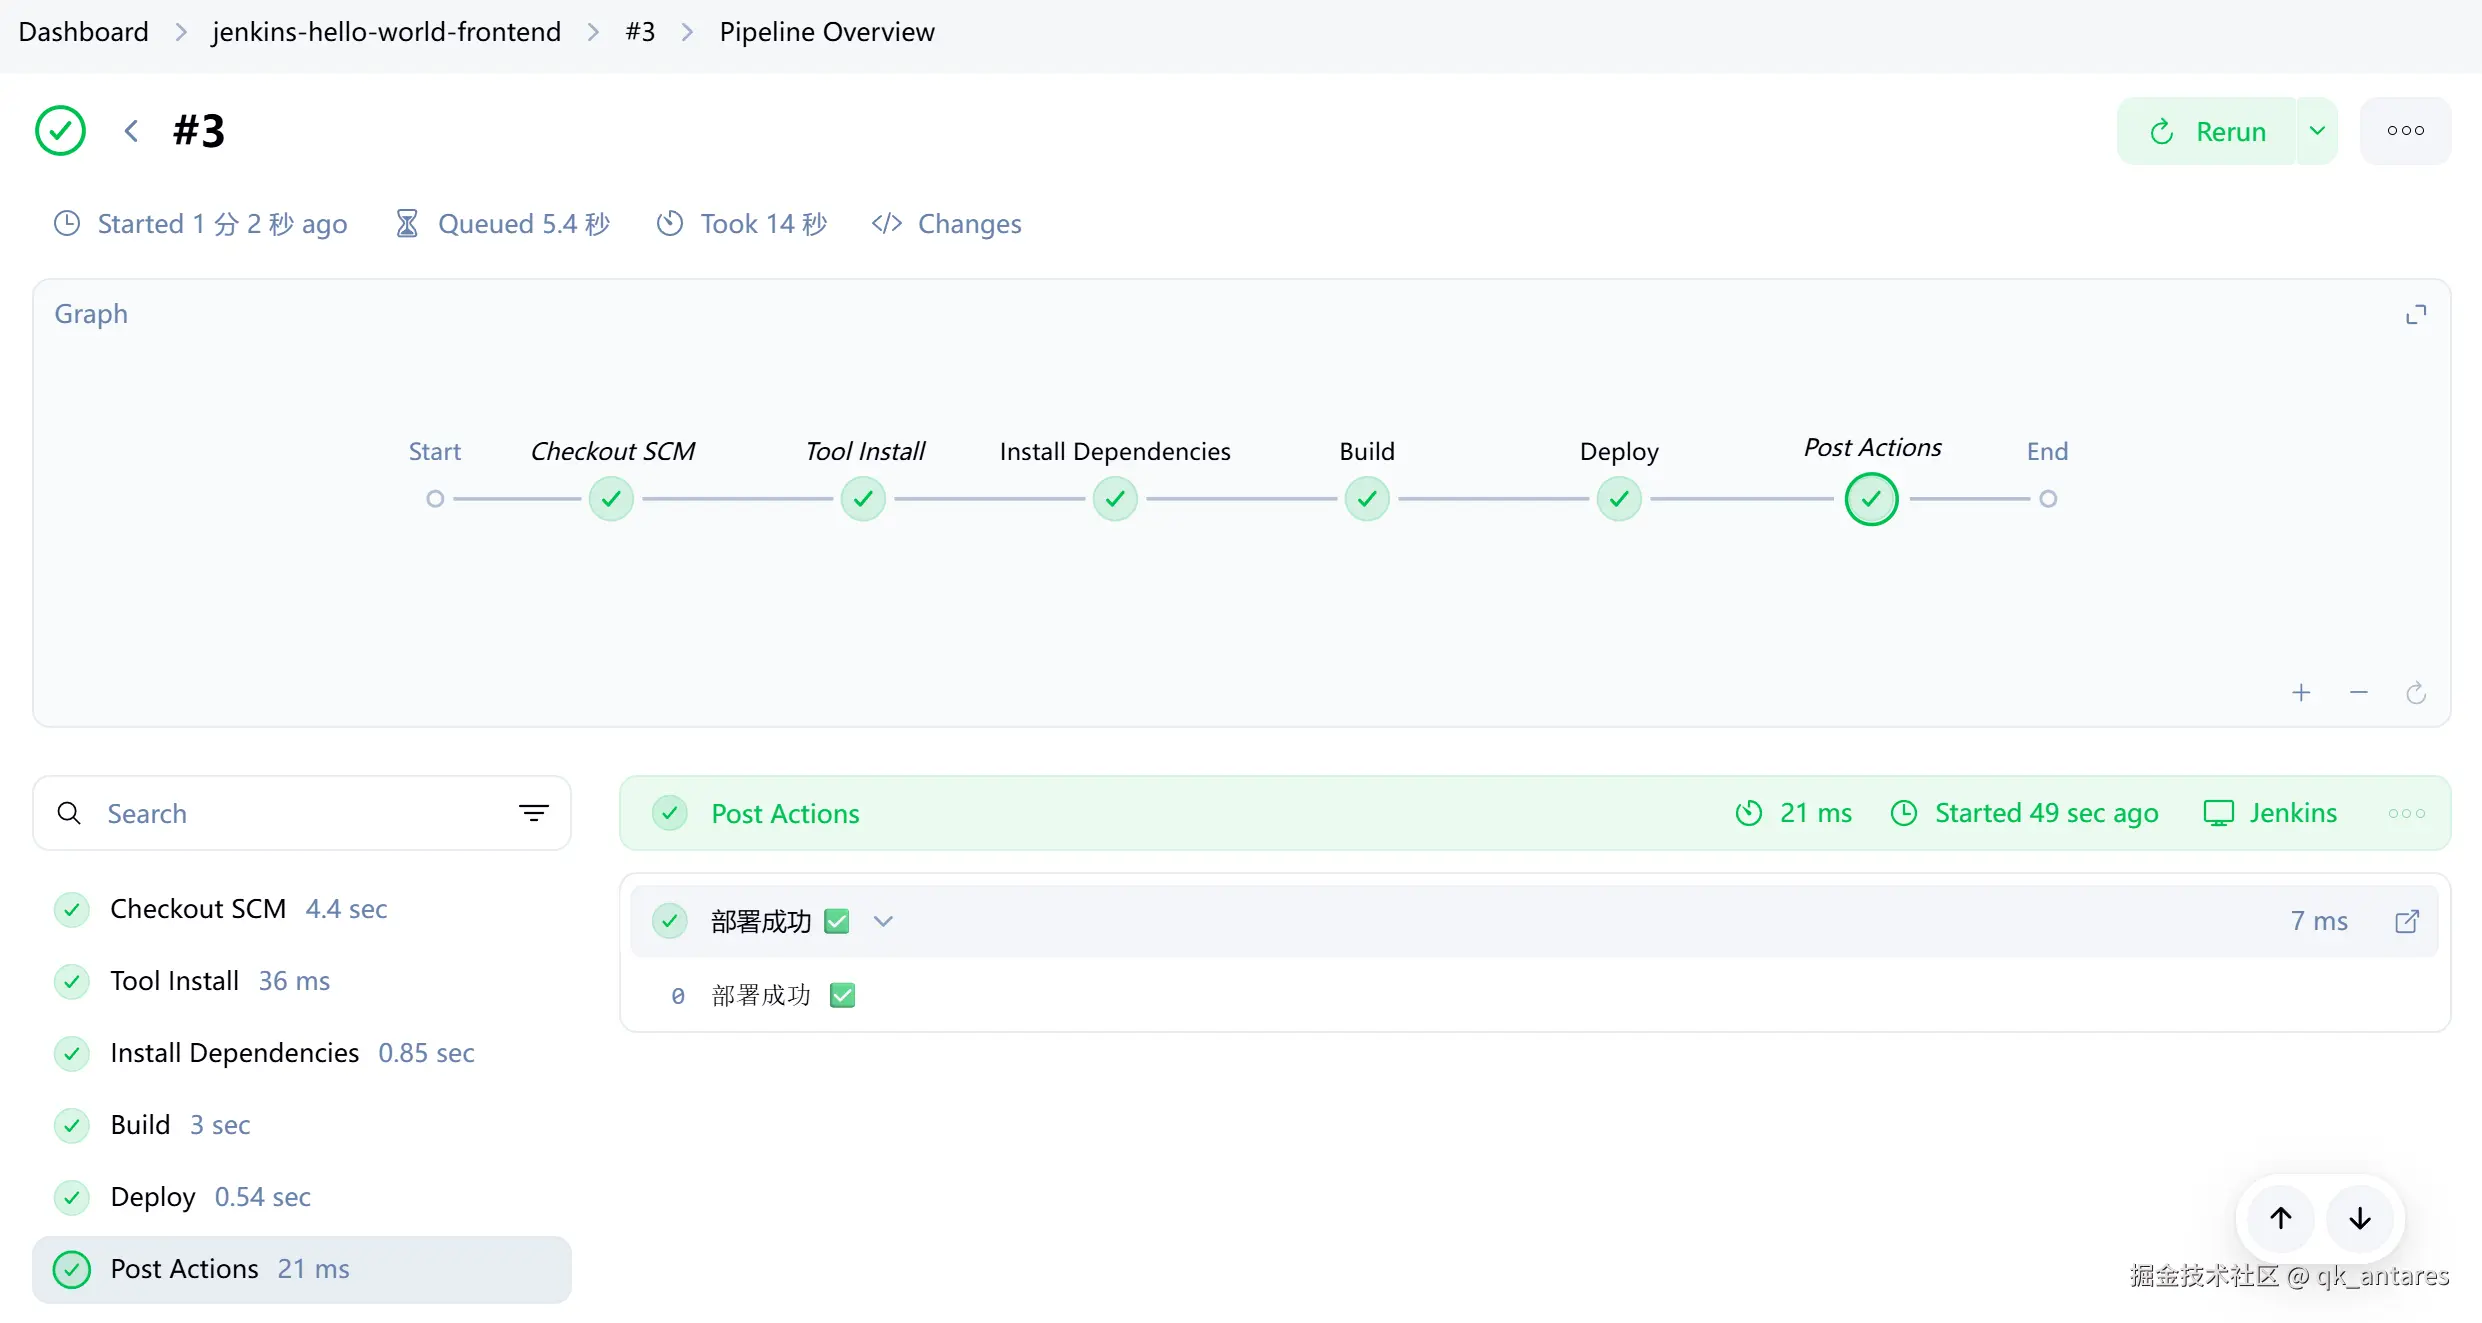This screenshot has width=2482, height=1323.
Task: Select Deploy stage in list
Action: (x=302, y=1197)
